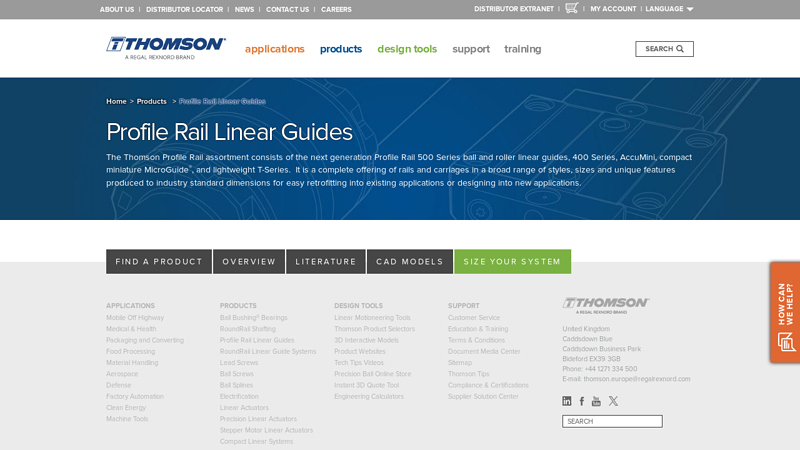Open Precision Ball Online Store link
Image resolution: width=800 pixels, height=450 pixels.
pos(372,374)
